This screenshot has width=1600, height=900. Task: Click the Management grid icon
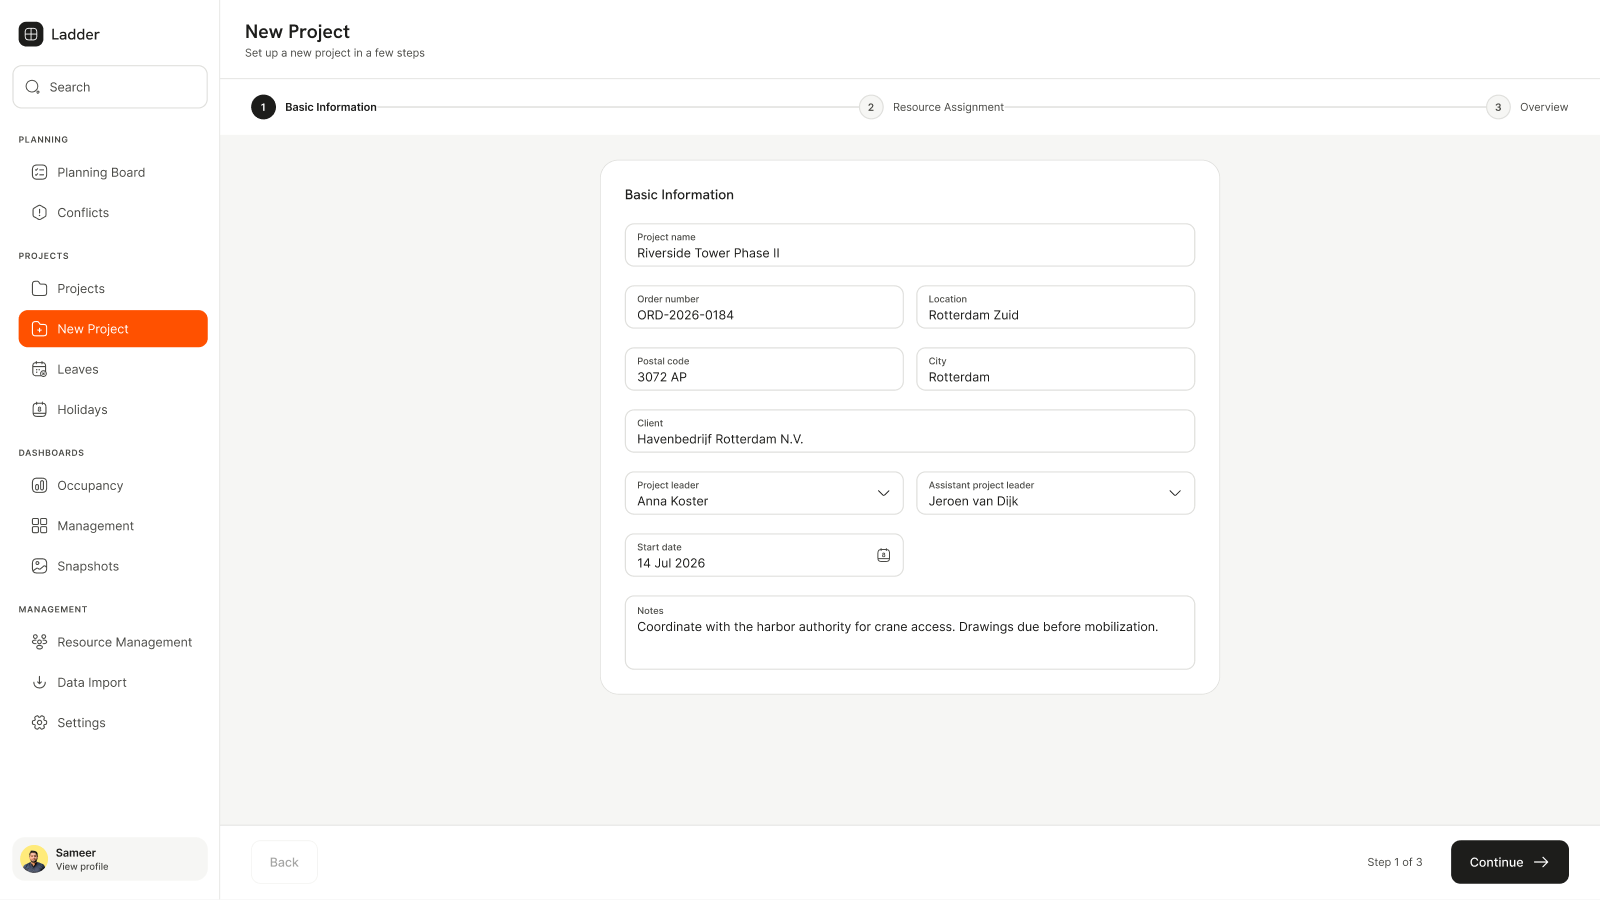coord(39,525)
